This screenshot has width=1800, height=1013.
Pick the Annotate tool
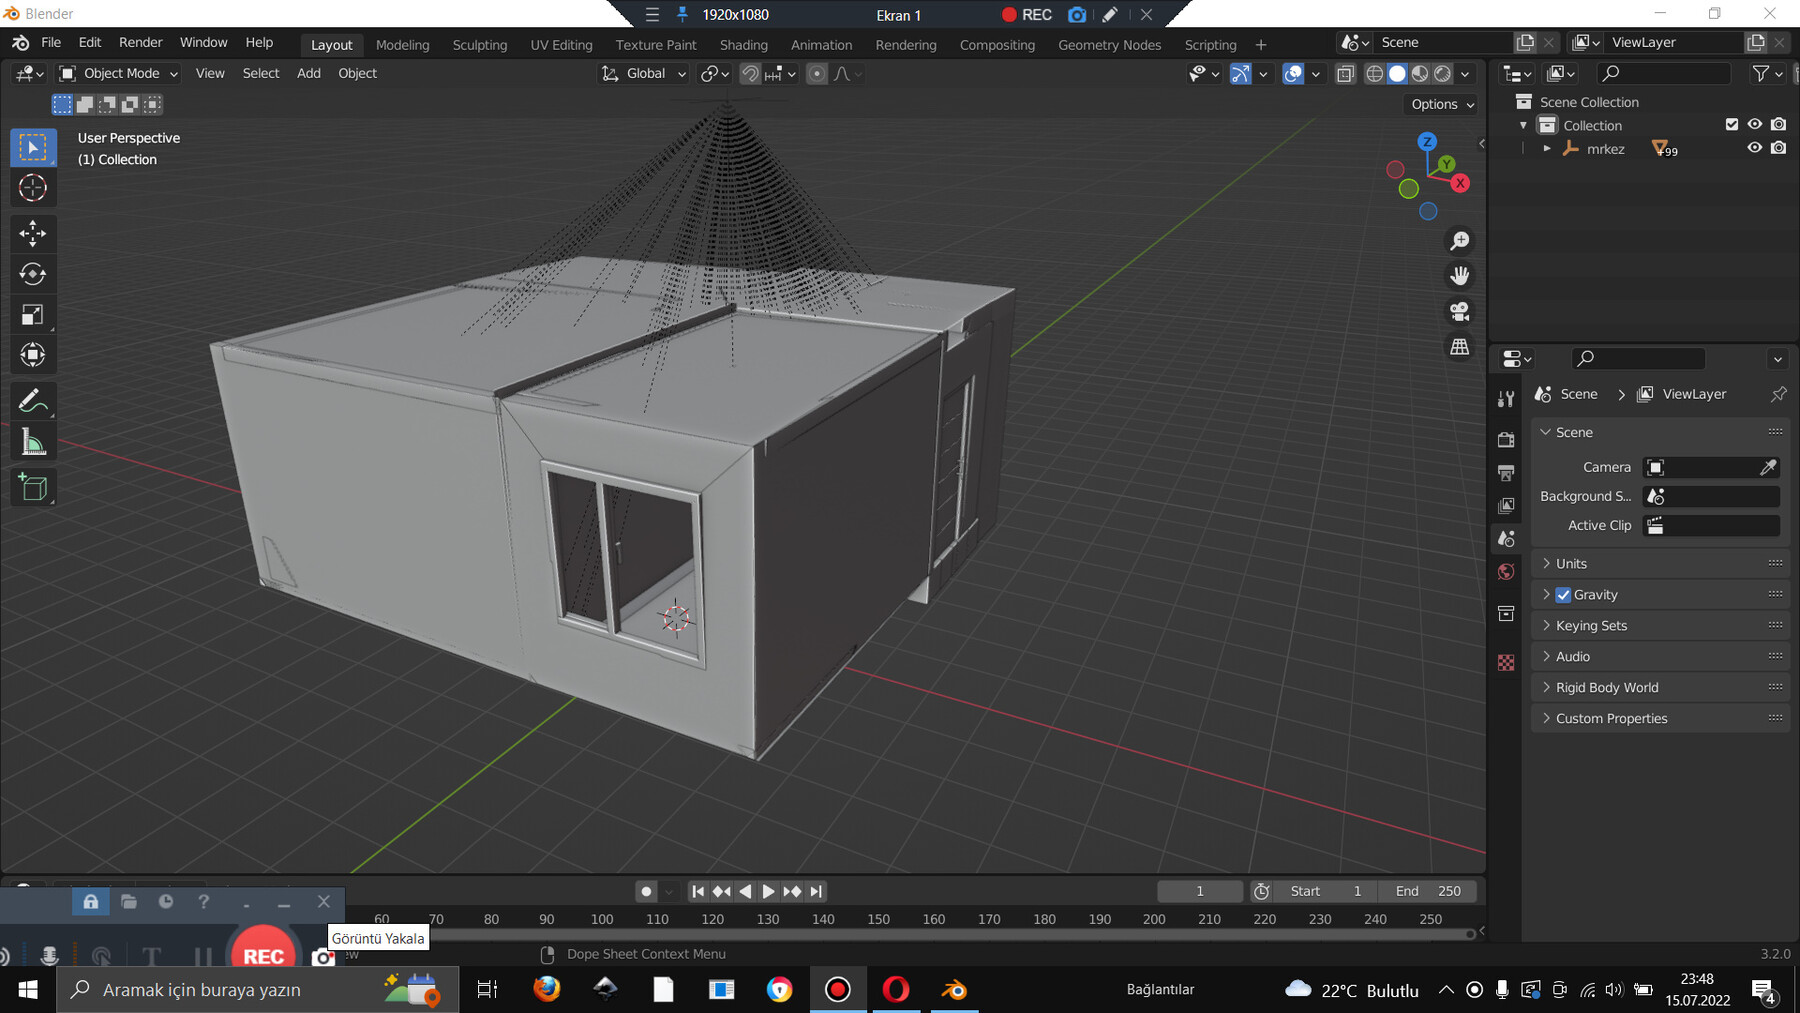(x=33, y=400)
